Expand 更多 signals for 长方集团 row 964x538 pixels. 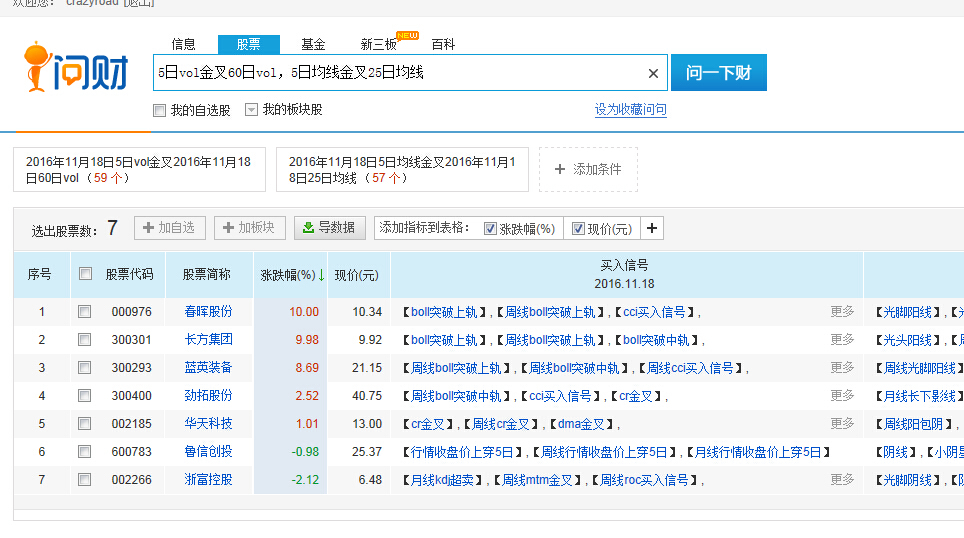[842, 339]
